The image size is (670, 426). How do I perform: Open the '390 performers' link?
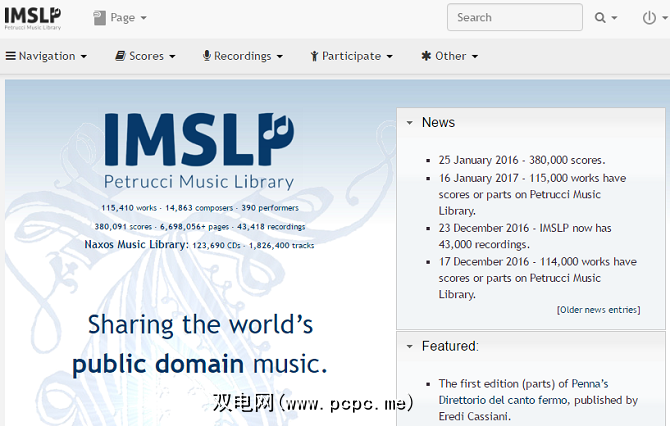coord(270,208)
